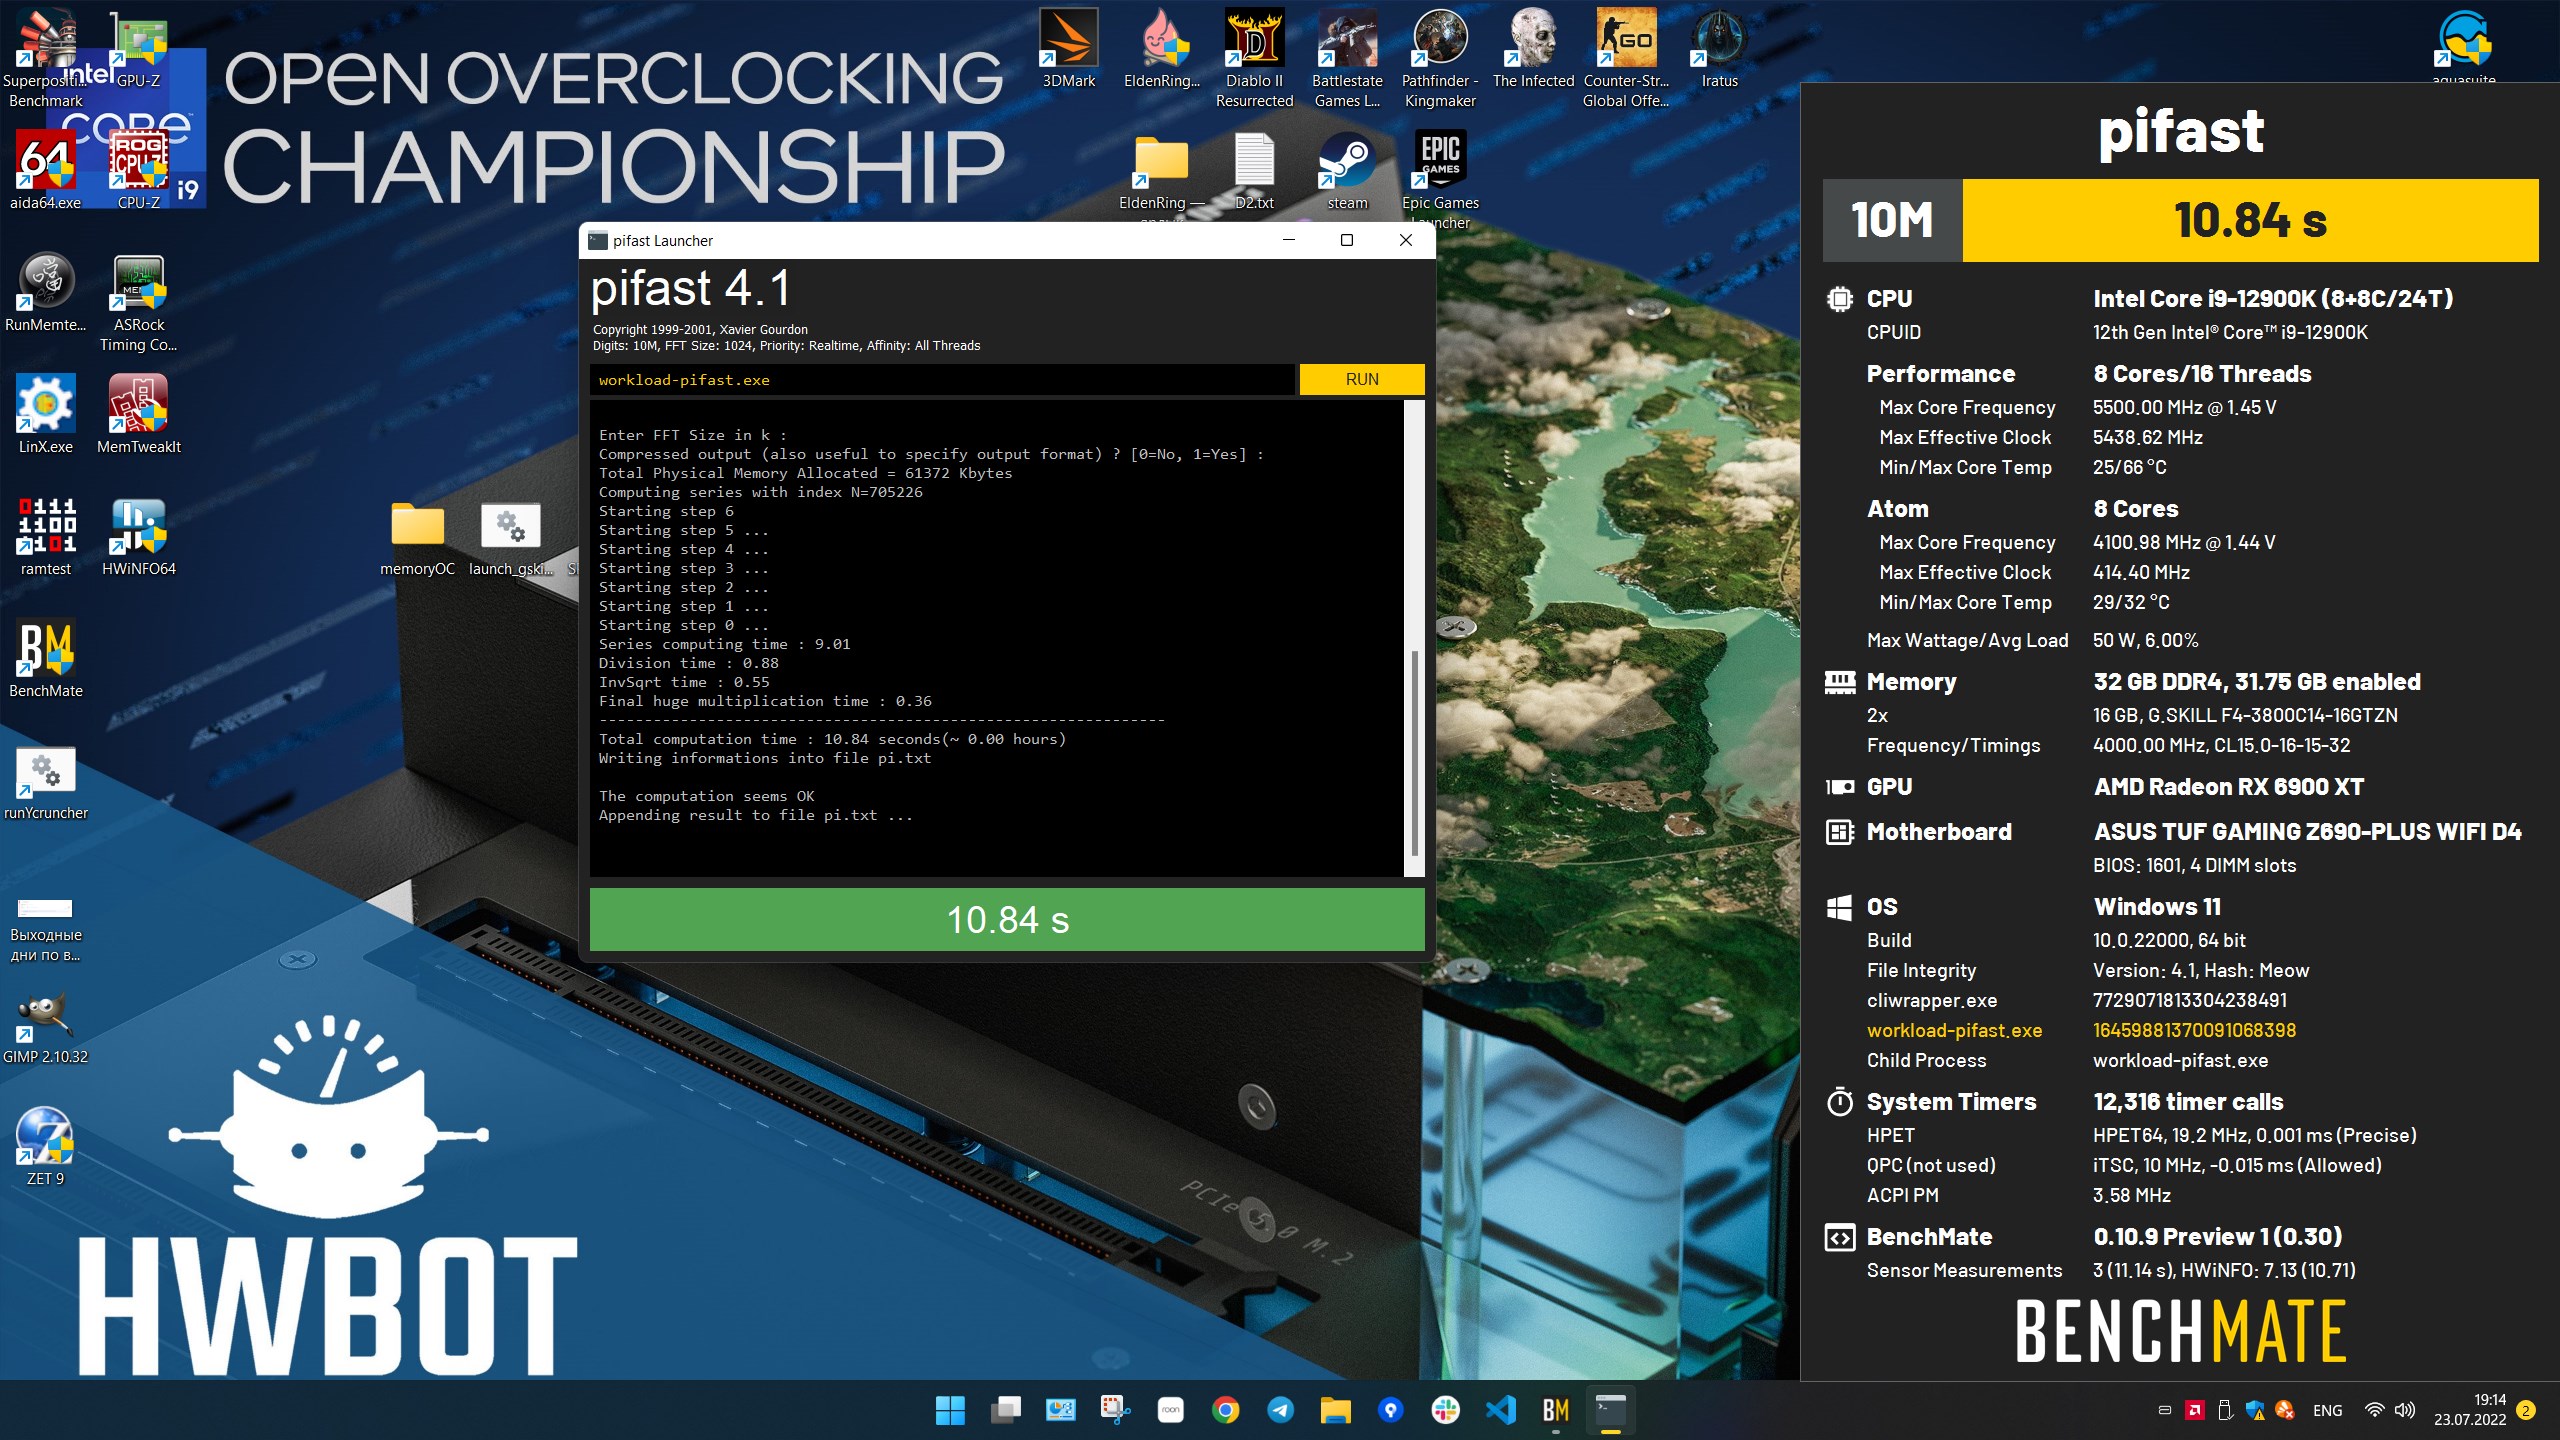Screen dimensions: 2560x1440
Task: Open Slack from the taskbar
Action: pos(1445,1410)
